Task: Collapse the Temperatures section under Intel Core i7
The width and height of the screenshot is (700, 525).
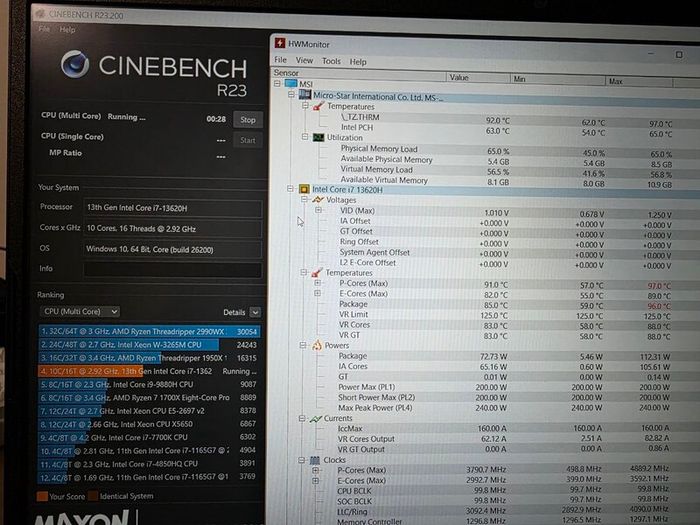Action: pos(304,272)
